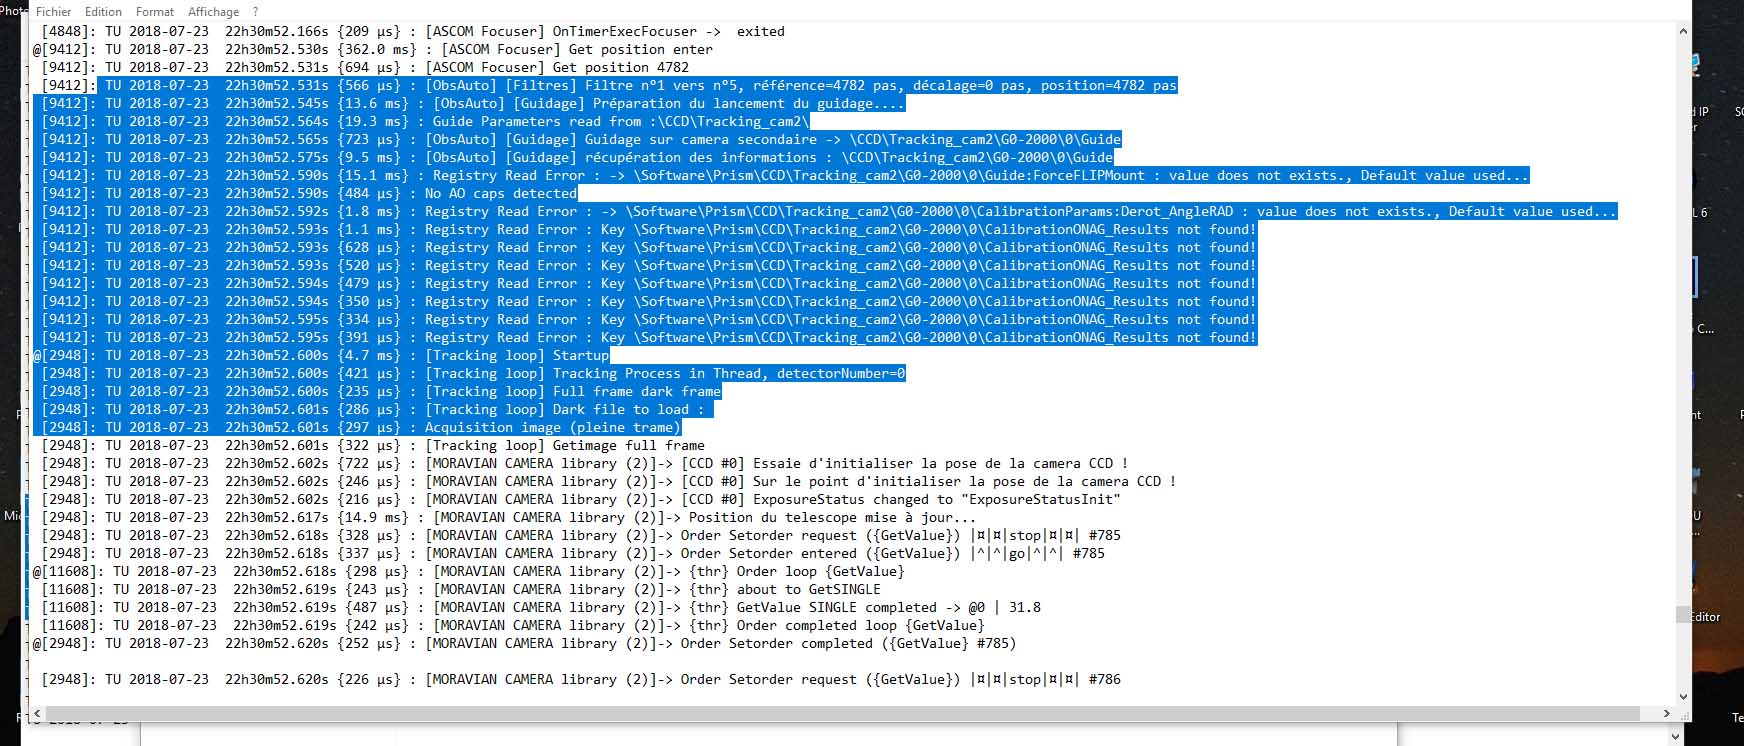The height and width of the screenshot is (746, 1744).
Task: Click the 'Get position 4782' log line
Action: click(620, 68)
